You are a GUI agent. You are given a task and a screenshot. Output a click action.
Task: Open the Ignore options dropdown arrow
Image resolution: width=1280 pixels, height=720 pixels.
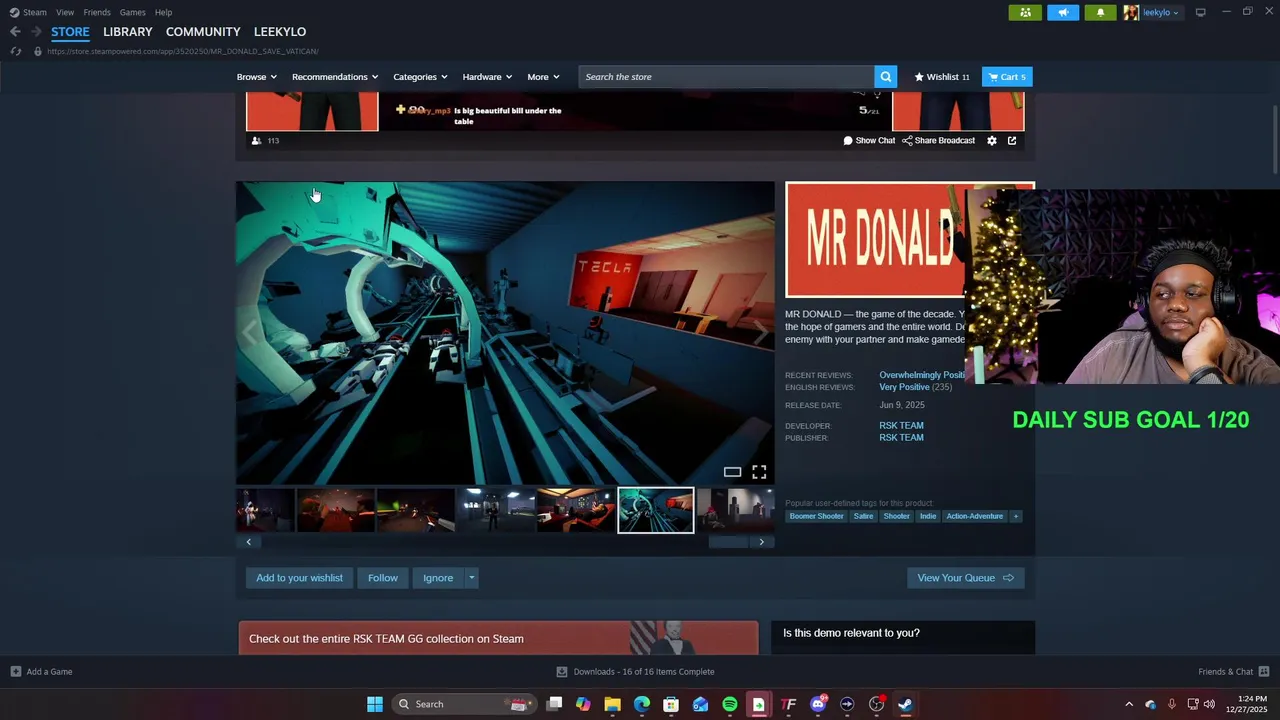click(471, 578)
